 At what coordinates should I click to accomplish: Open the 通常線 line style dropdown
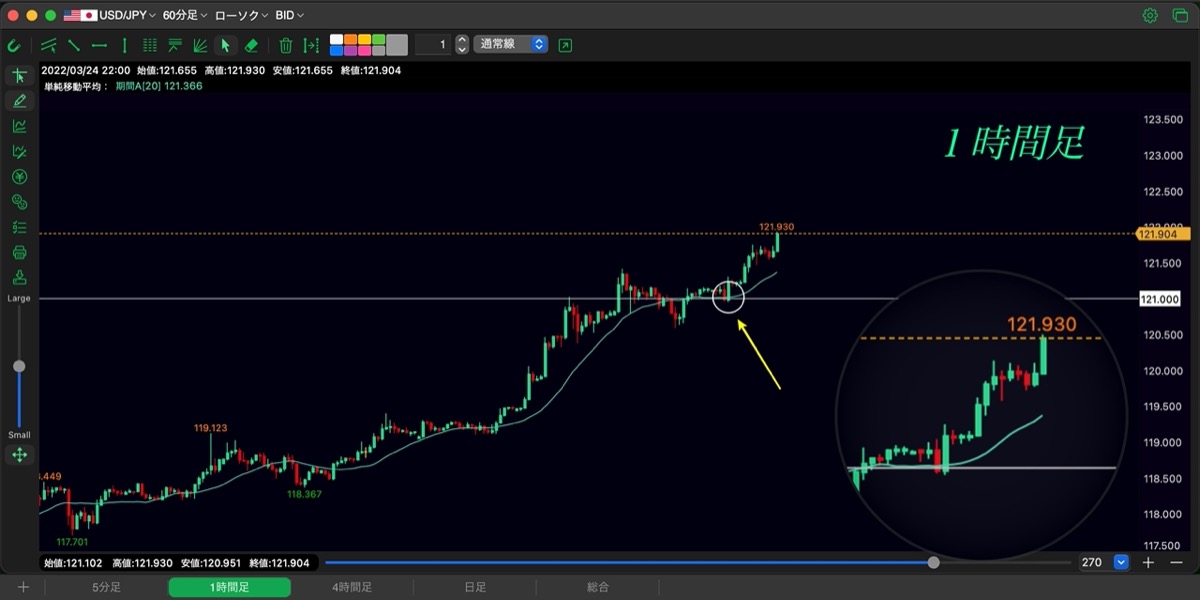click(x=510, y=45)
